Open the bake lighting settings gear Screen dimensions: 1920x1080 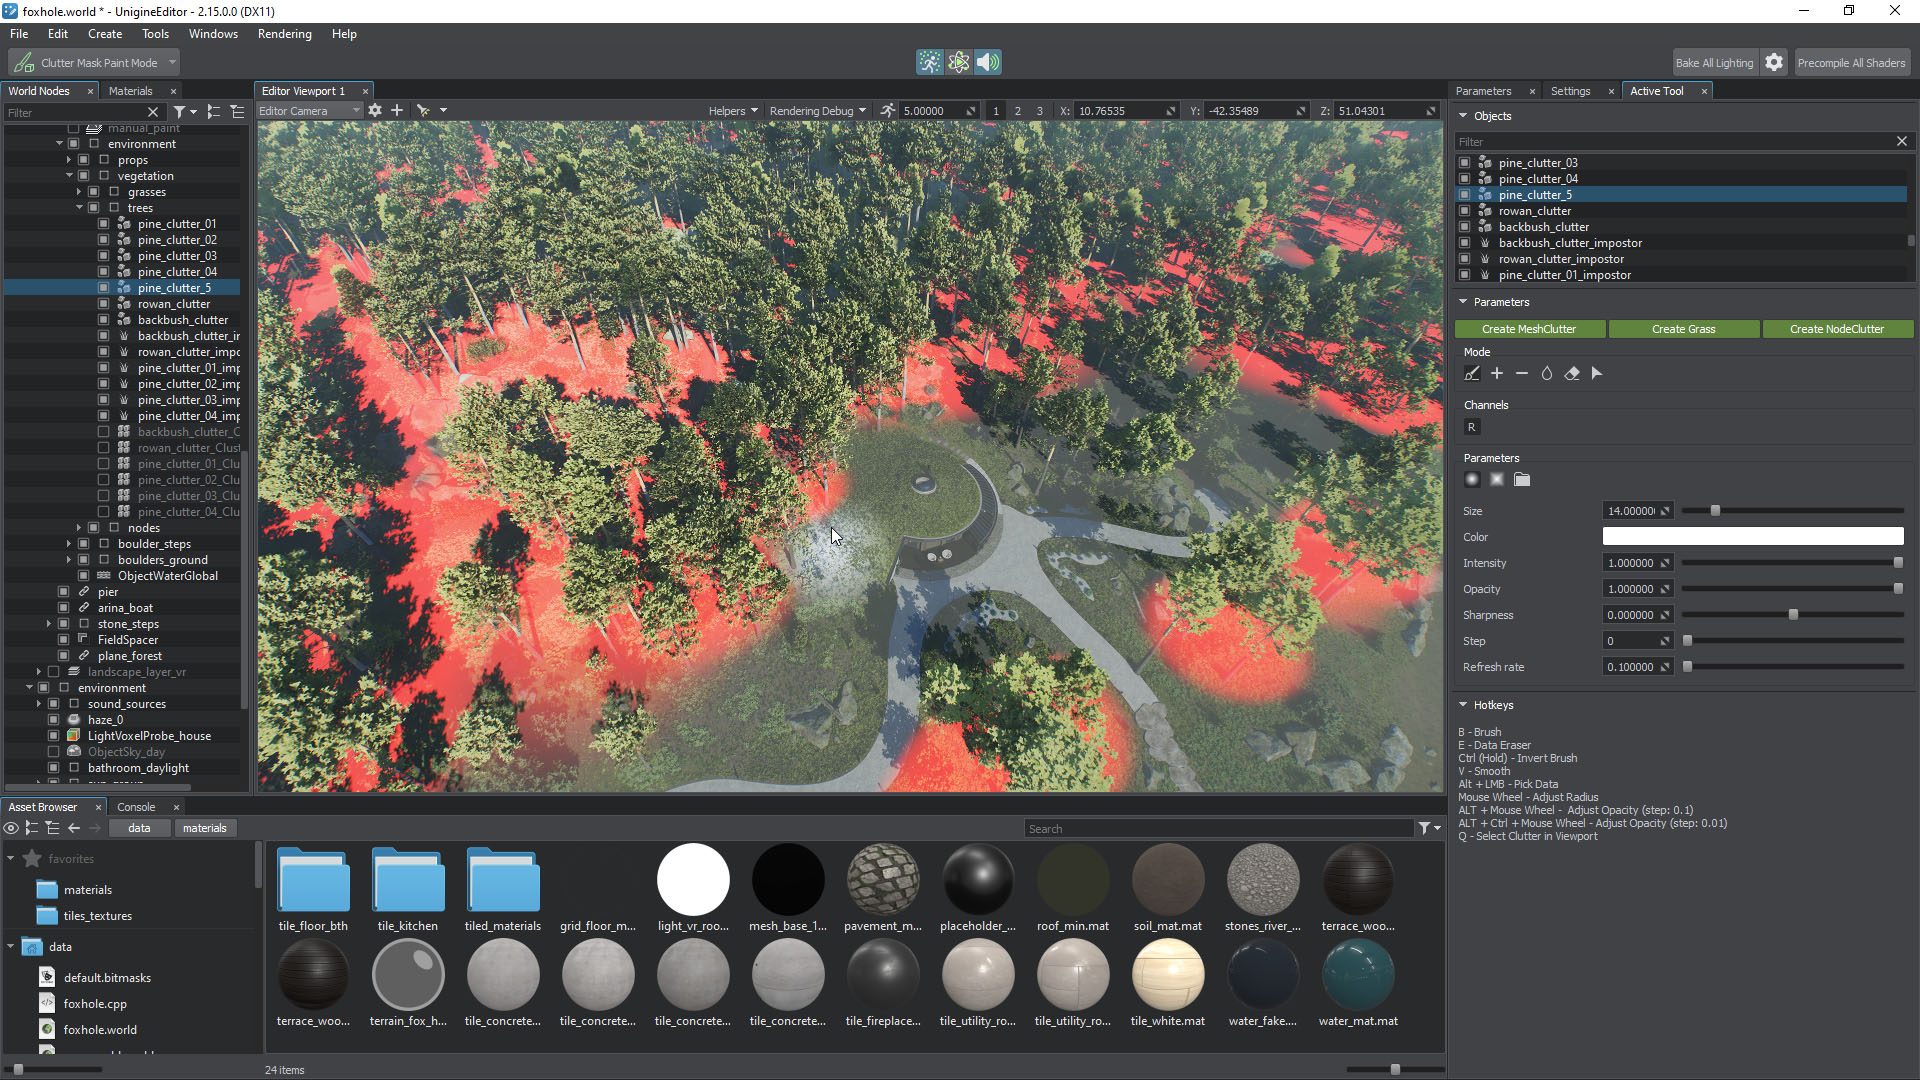coord(1774,62)
